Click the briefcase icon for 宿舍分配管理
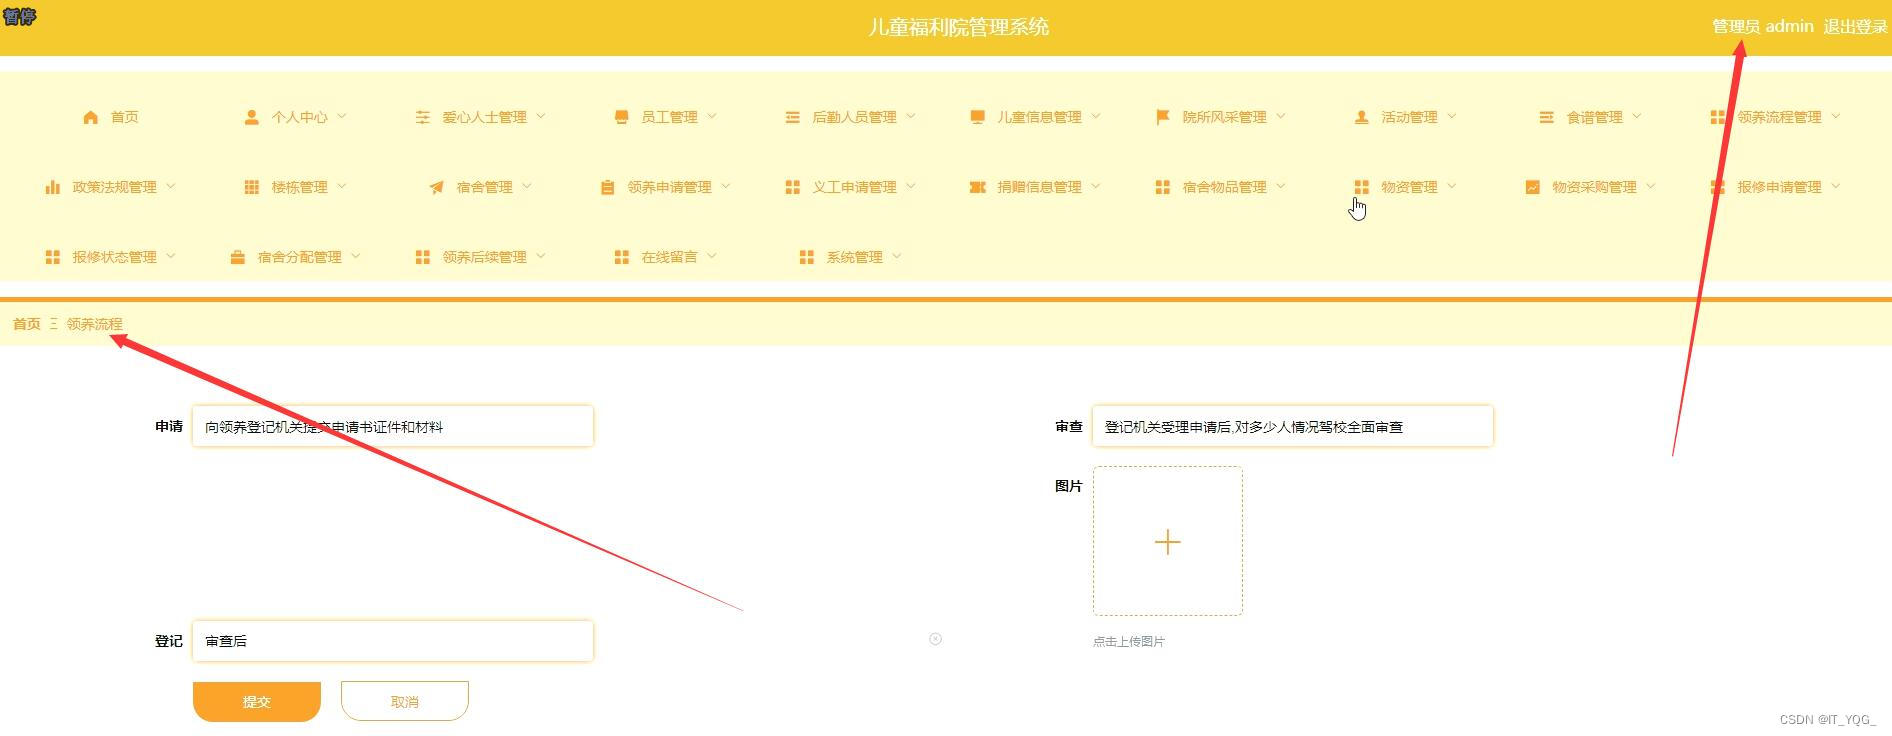 pyautogui.click(x=238, y=257)
